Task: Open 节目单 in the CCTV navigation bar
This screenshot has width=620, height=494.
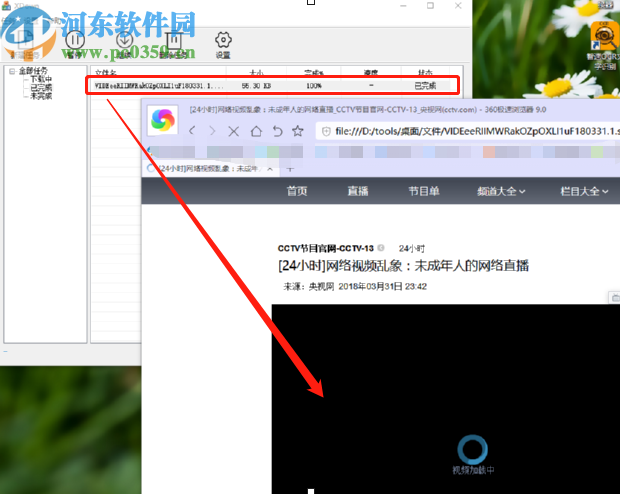Action: click(424, 191)
